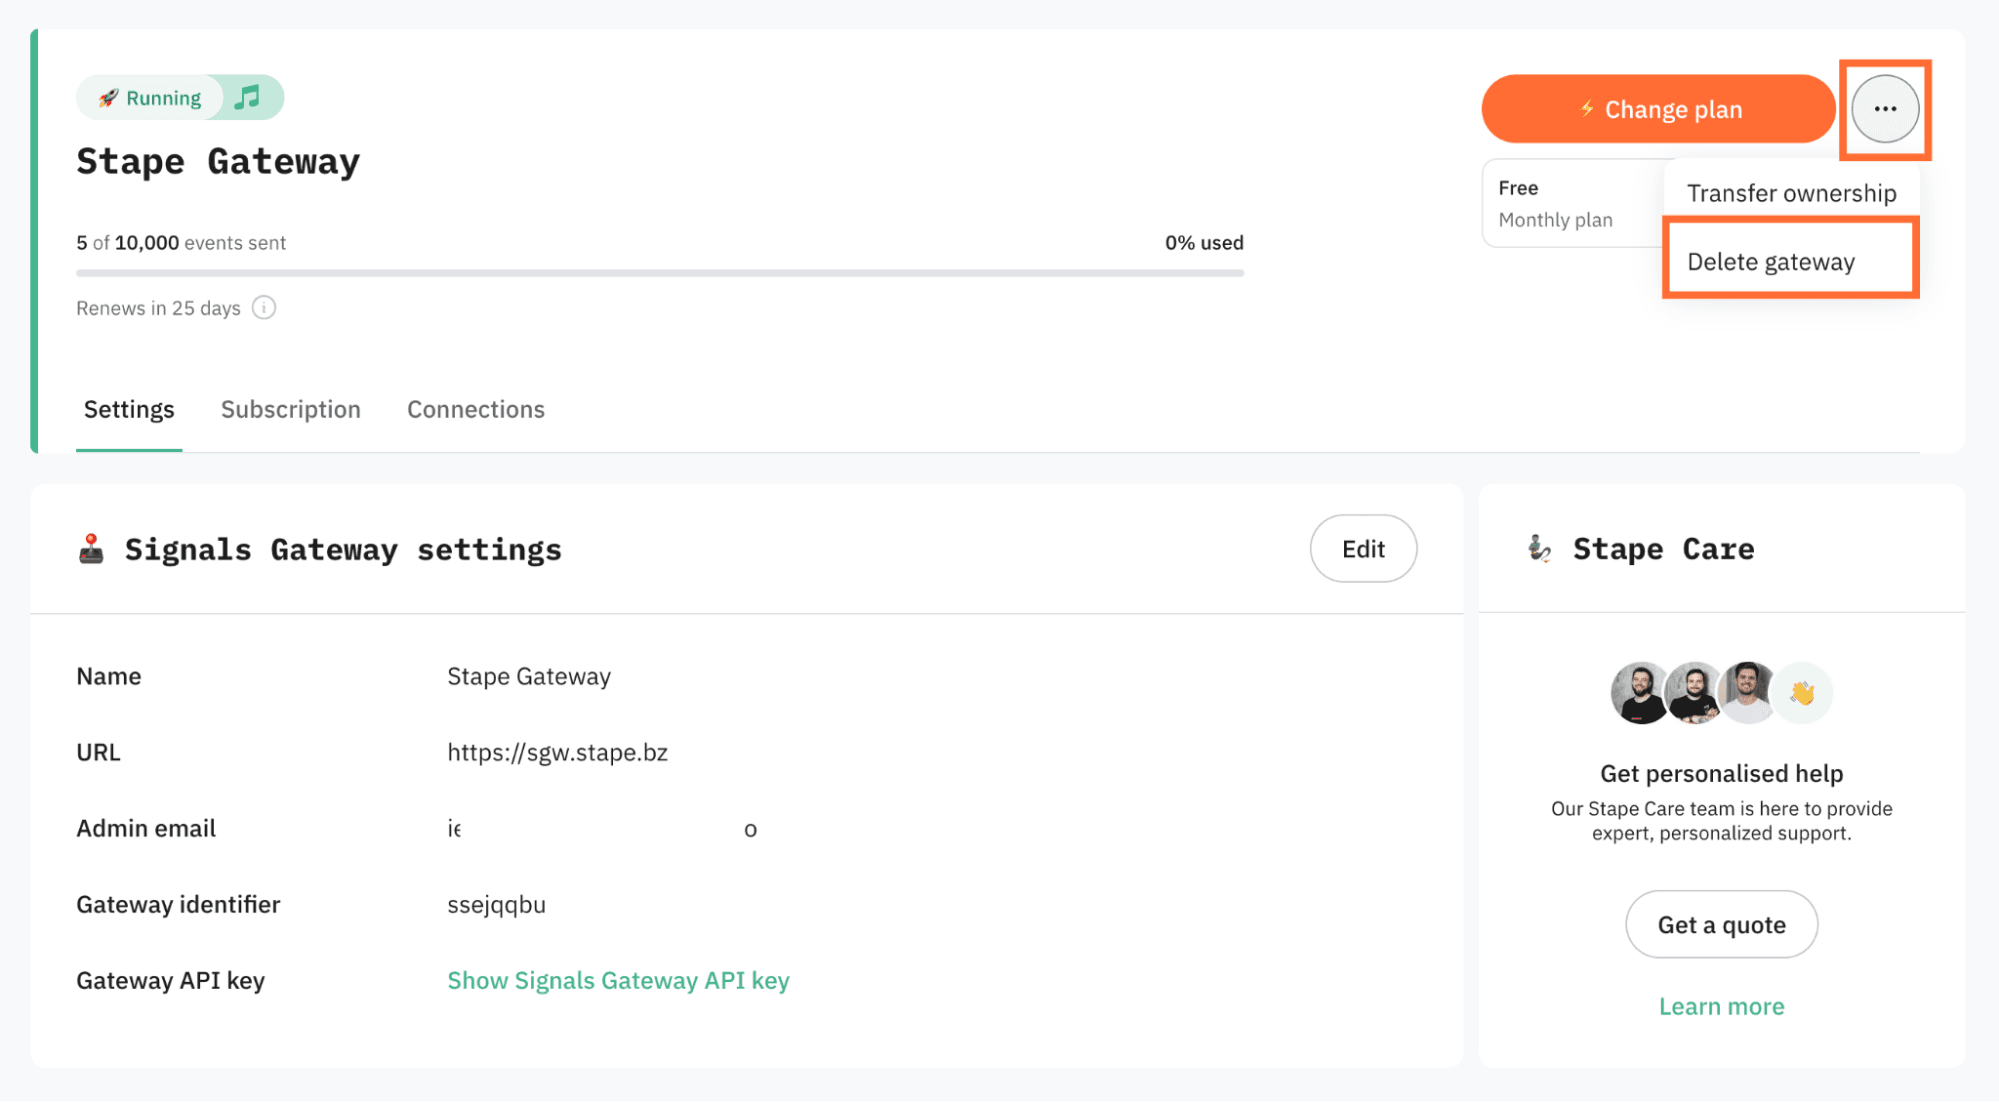Click the 'Signals Gateway settings' heading
The width and height of the screenshot is (1999, 1102).
tap(343, 549)
